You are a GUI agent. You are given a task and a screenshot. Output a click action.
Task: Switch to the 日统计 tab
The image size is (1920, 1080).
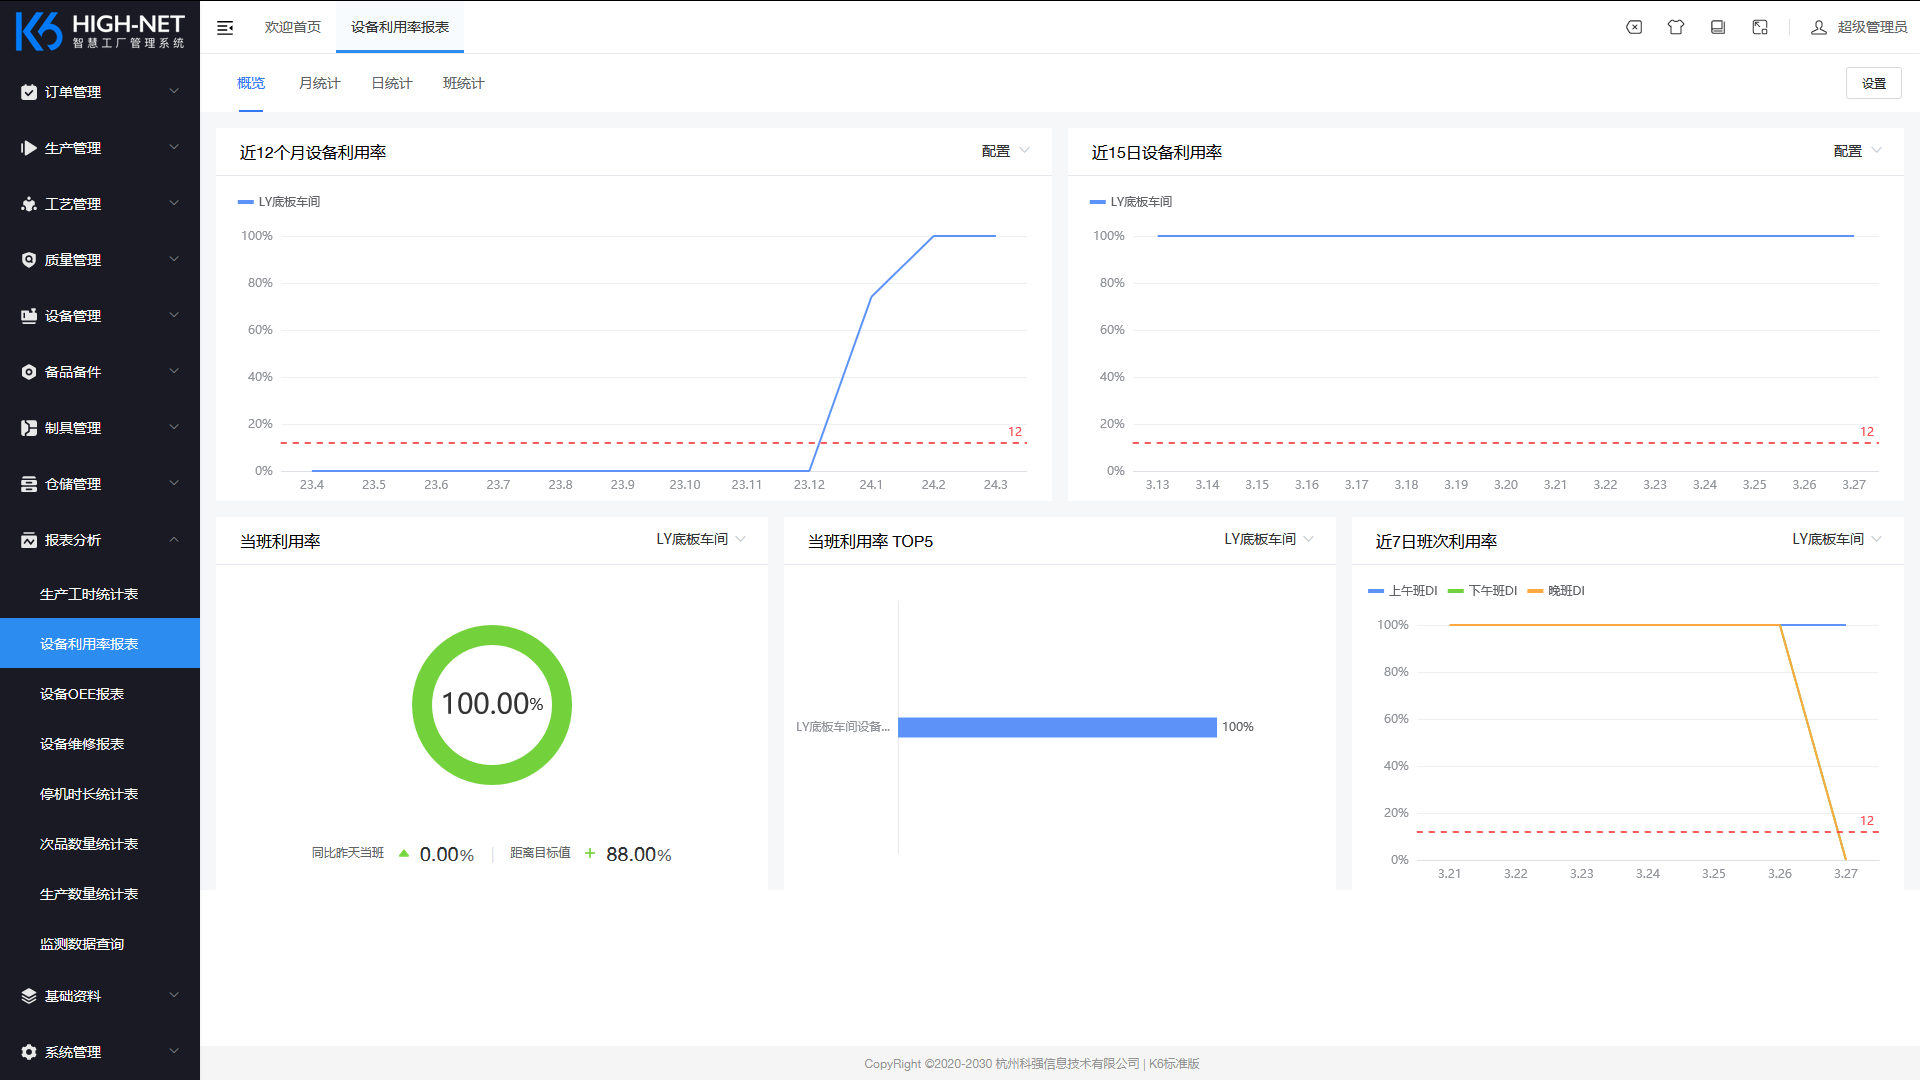[x=392, y=83]
